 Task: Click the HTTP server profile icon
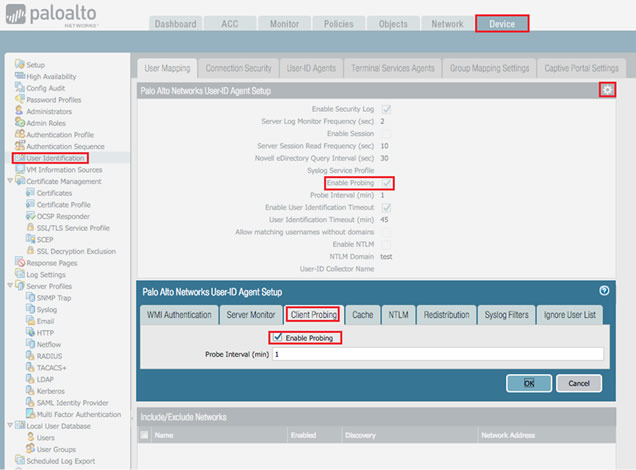click(x=30, y=332)
